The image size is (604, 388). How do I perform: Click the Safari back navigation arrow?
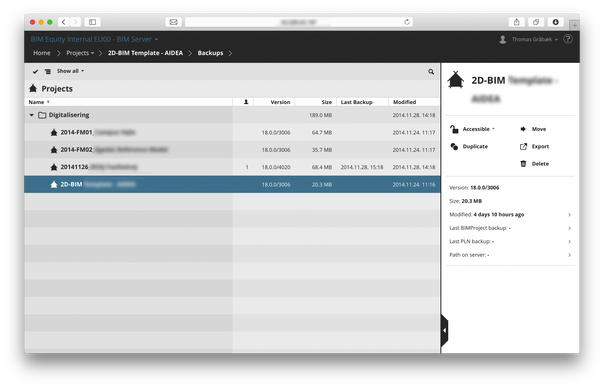[64, 22]
